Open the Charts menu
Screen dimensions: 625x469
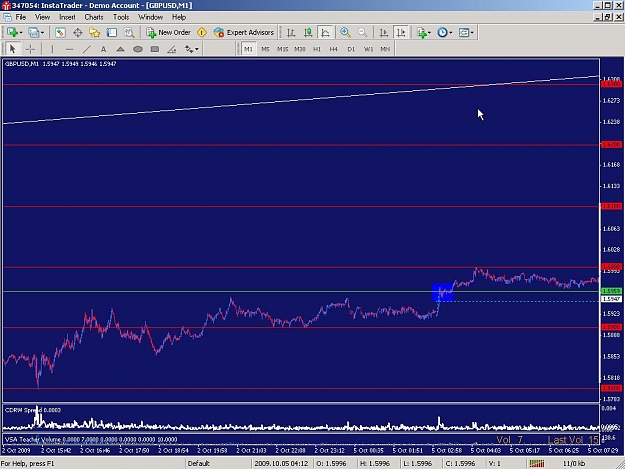tap(94, 17)
